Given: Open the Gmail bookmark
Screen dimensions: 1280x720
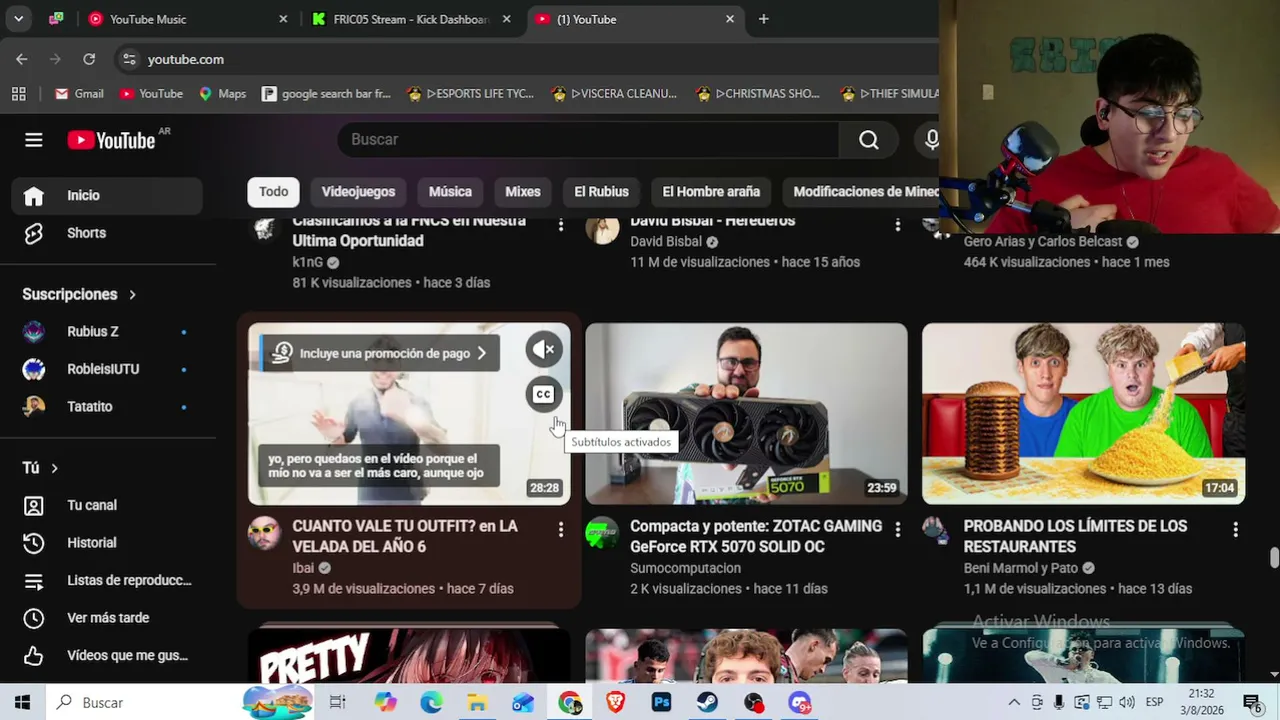Looking at the screenshot, I should point(79,93).
